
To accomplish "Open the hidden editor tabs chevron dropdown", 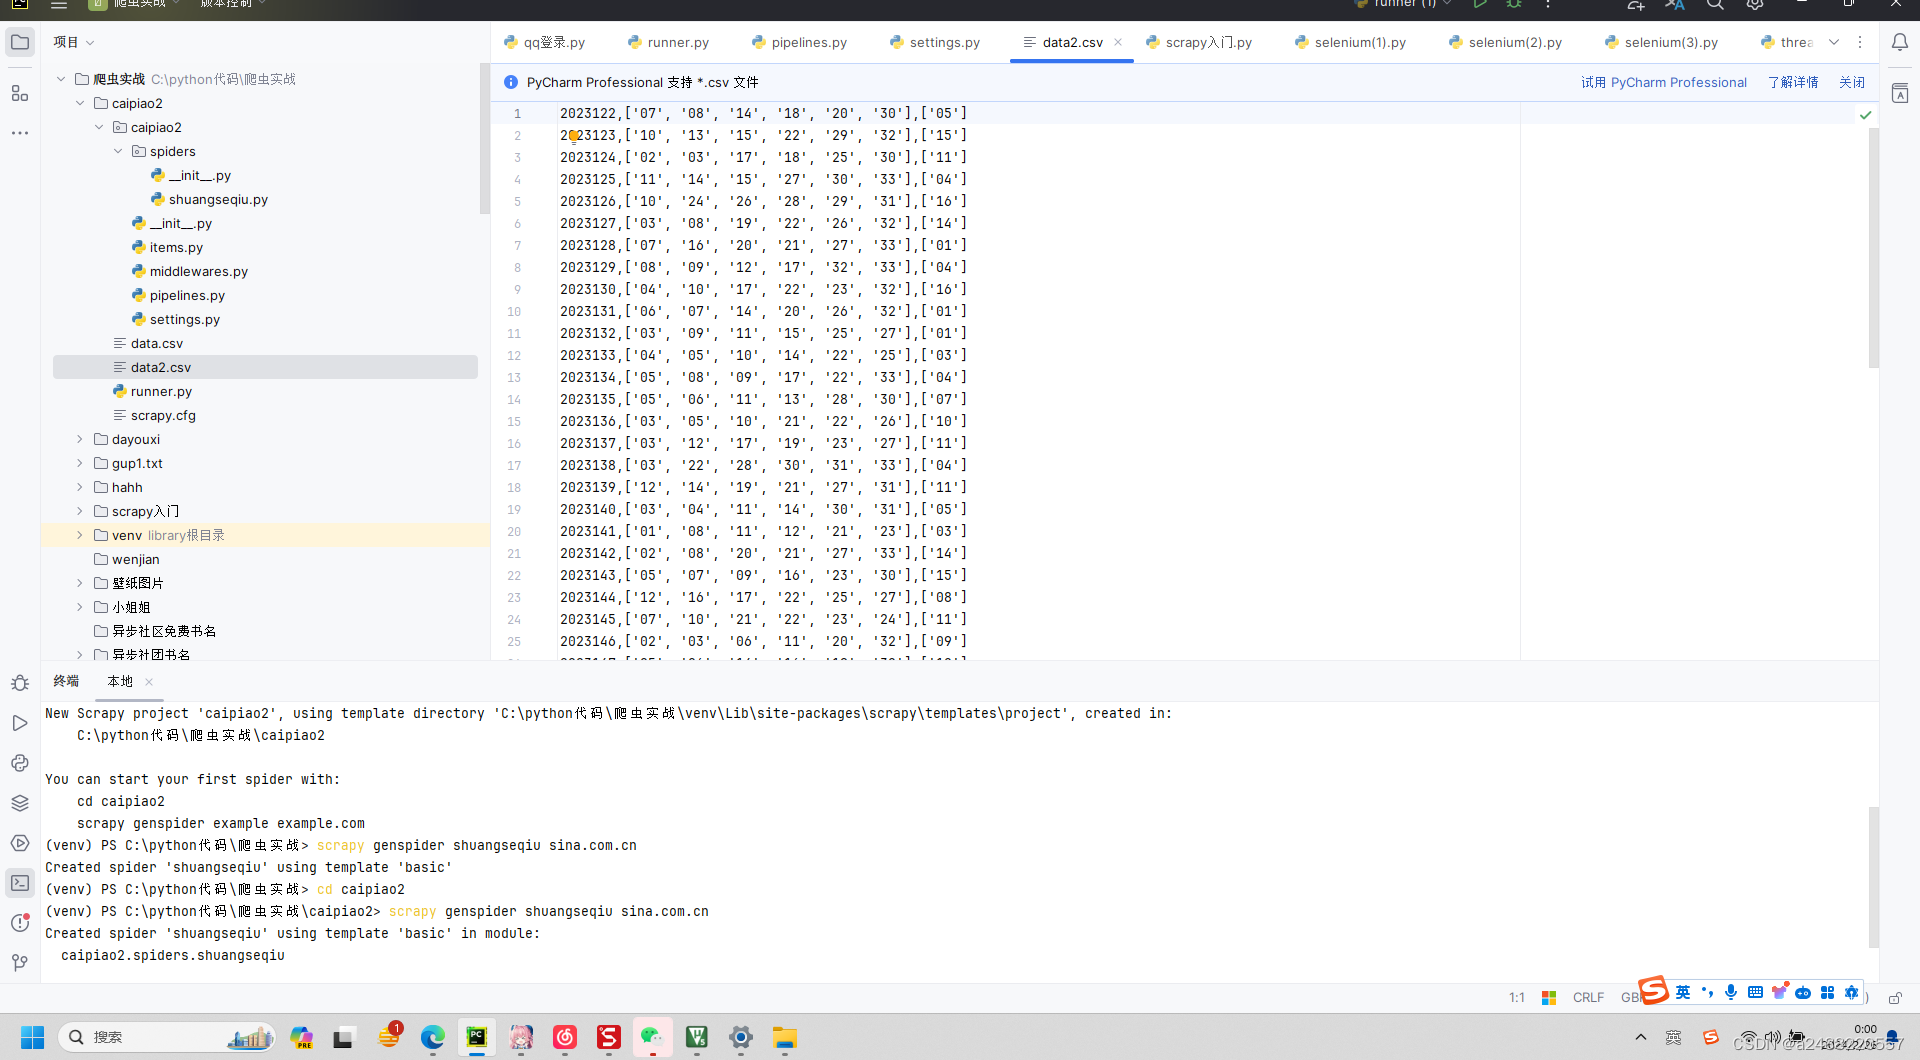I will [x=1834, y=42].
